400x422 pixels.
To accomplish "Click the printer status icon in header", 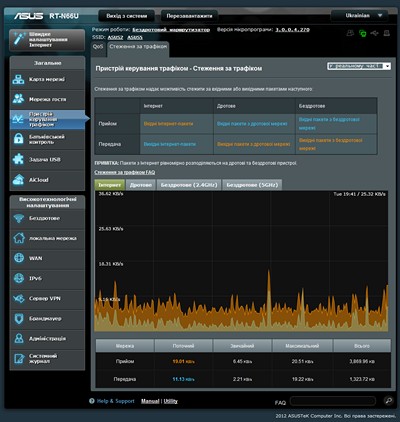I will point(387,33).
